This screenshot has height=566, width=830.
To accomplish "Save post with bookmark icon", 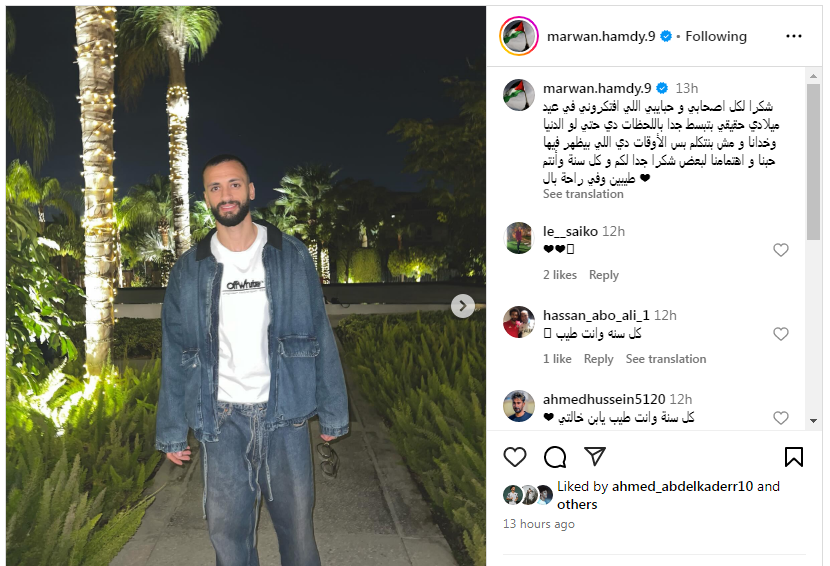I will (x=793, y=456).
